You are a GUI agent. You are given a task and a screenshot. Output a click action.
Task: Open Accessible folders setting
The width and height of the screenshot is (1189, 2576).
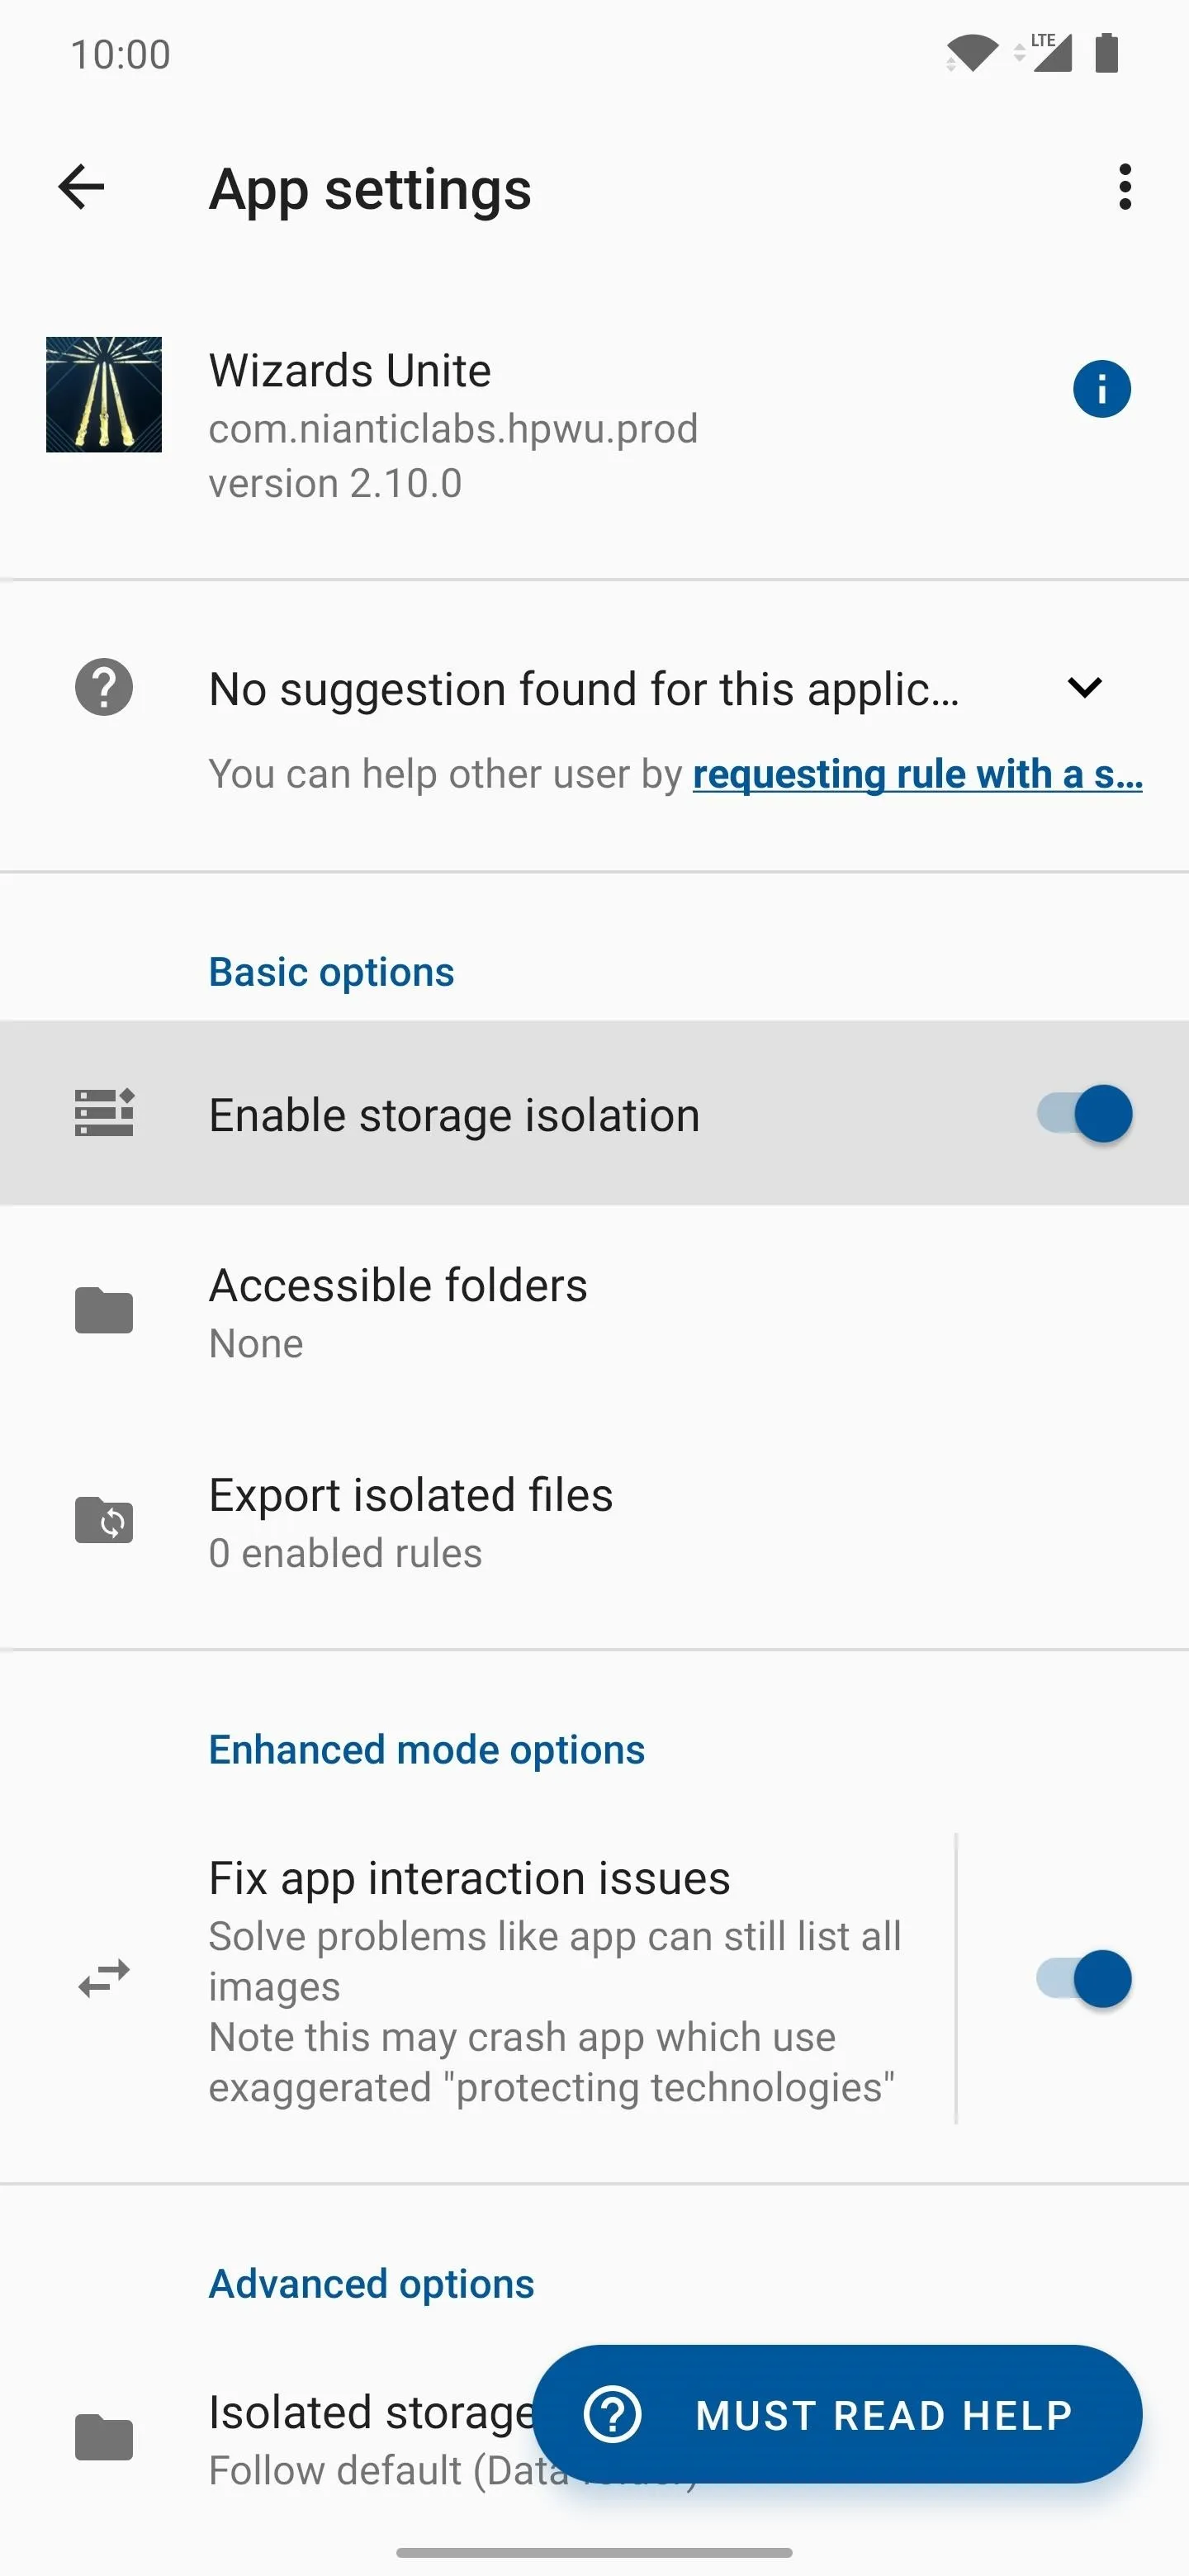[x=594, y=1311]
